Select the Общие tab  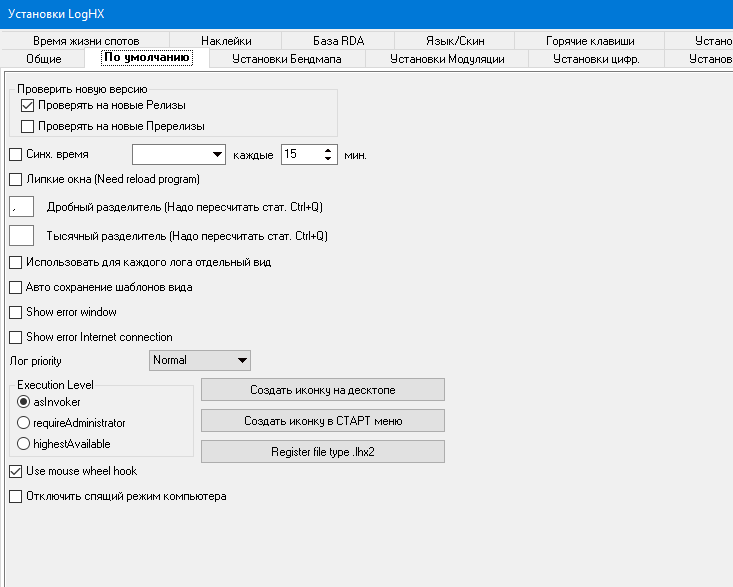[43, 59]
